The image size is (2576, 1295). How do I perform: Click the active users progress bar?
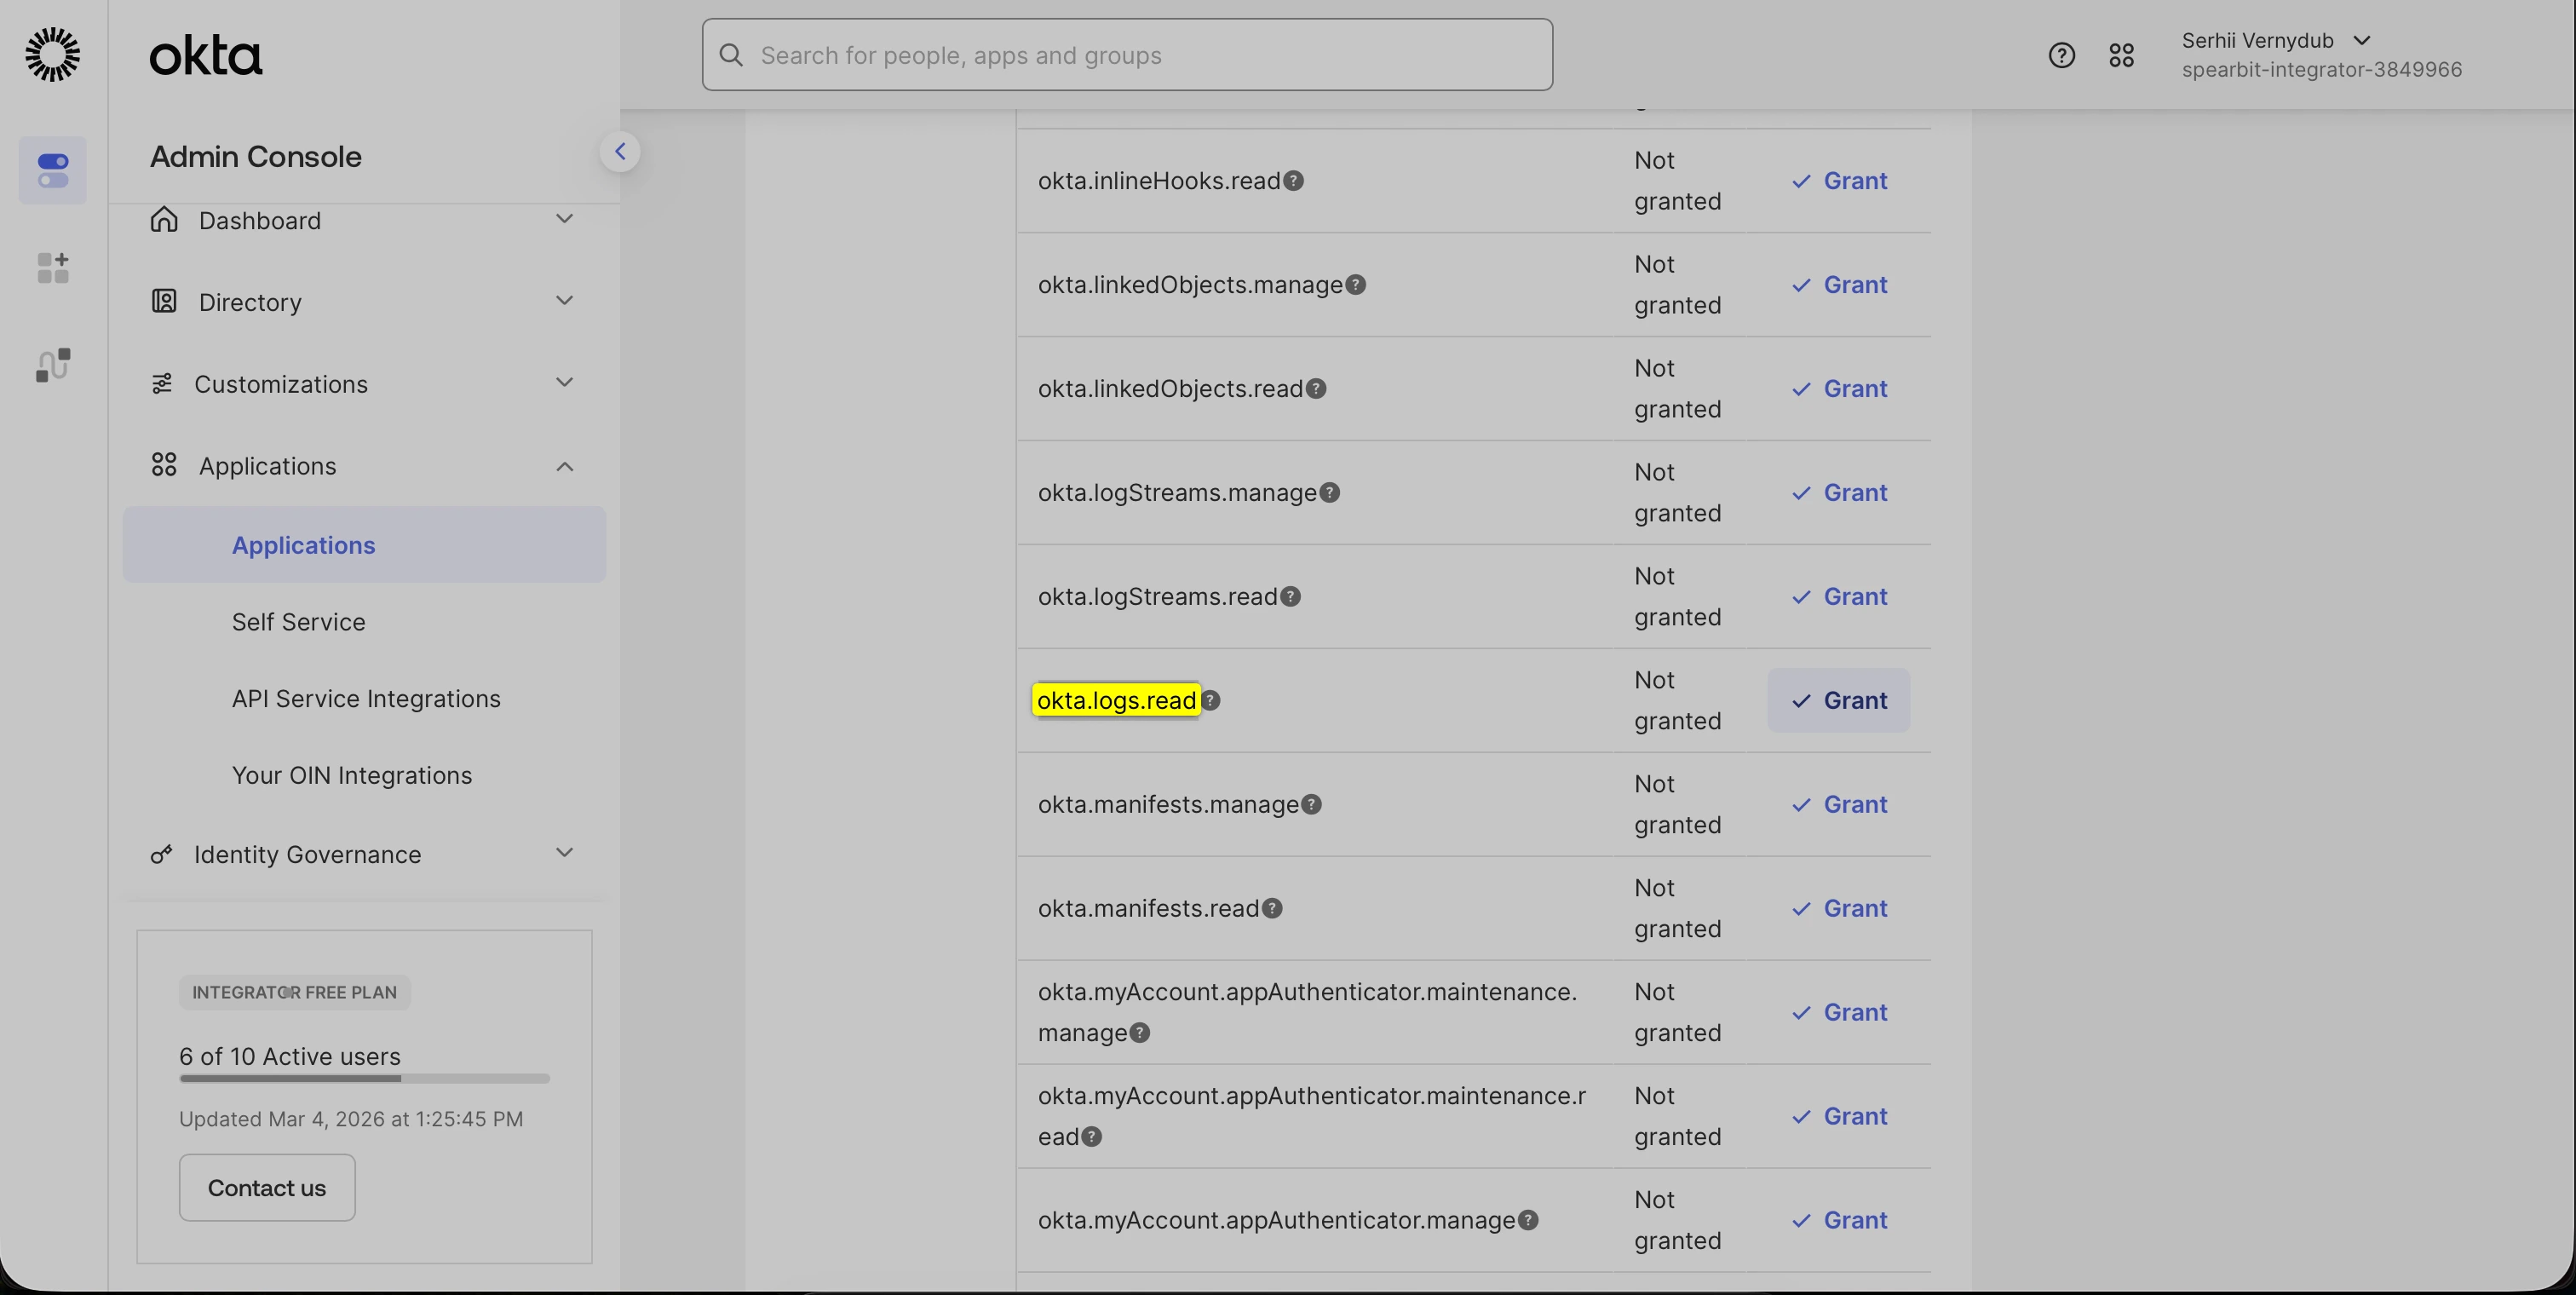point(364,1078)
